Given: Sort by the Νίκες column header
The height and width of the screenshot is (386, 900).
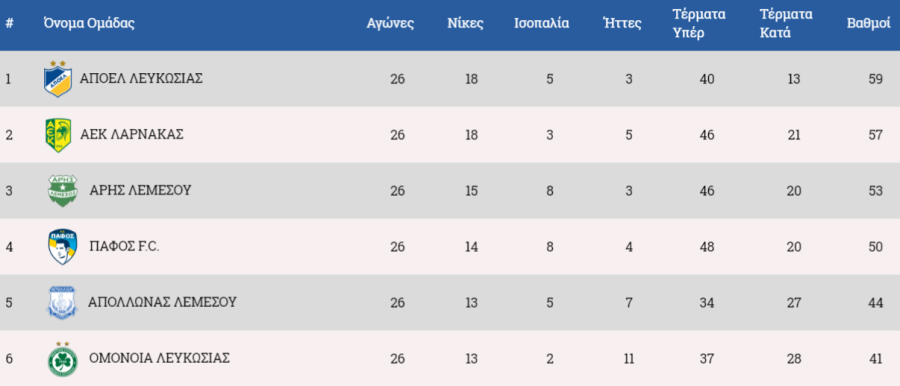Looking at the screenshot, I should 465,24.
